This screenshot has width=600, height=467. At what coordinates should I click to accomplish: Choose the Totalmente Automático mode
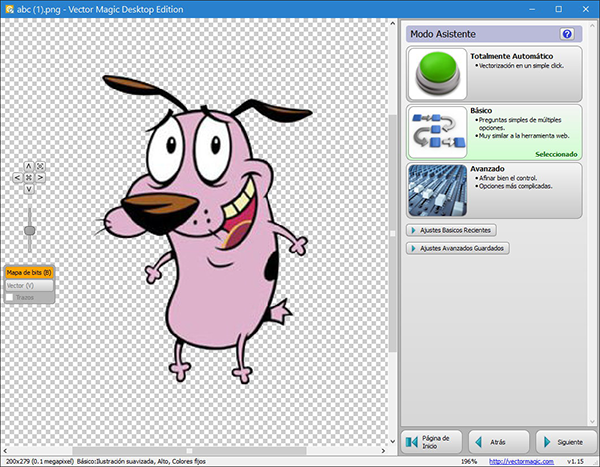494,74
